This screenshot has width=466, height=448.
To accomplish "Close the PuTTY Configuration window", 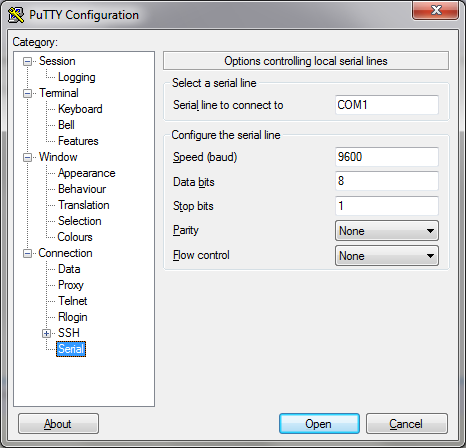I will tap(435, 10).
